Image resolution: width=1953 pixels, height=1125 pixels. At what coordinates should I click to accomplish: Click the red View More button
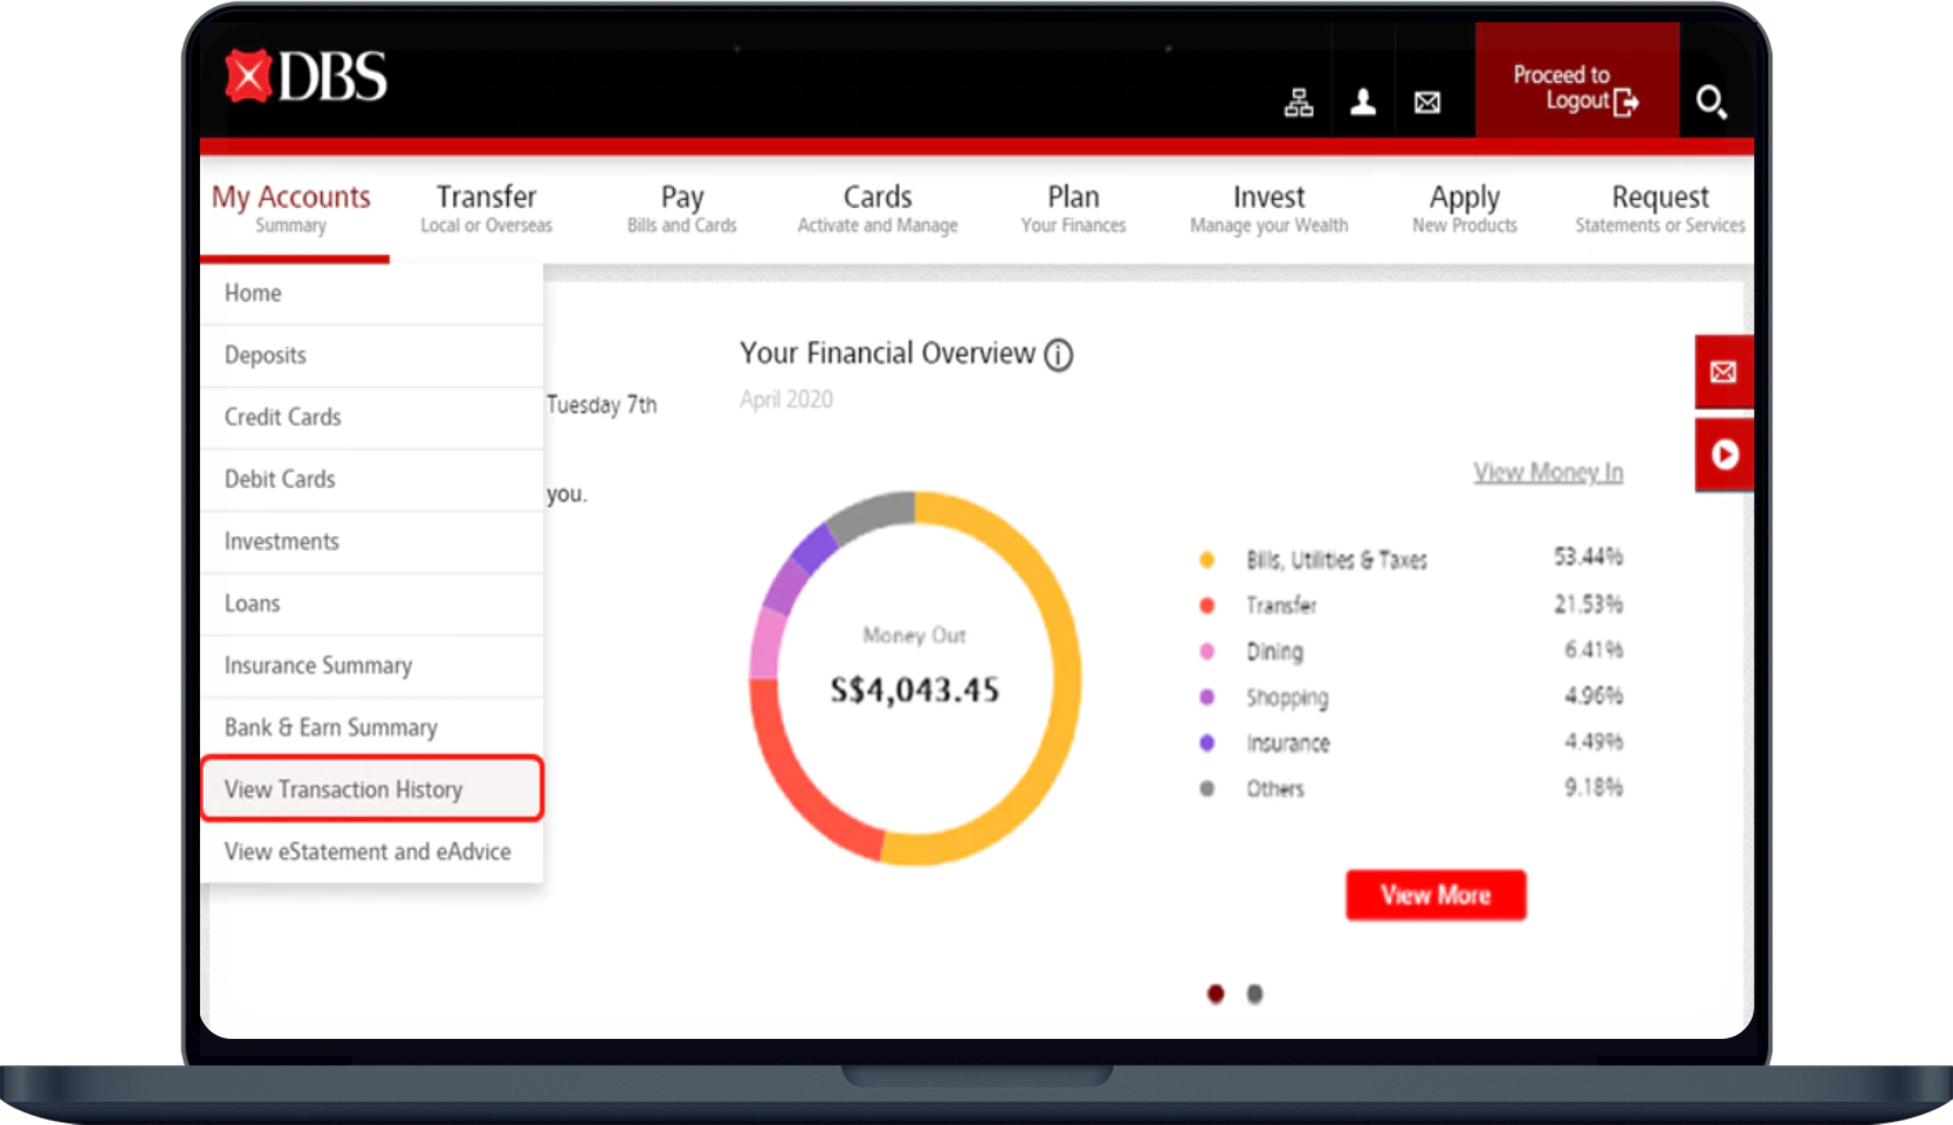pyautogui.click(x=1435, y=895)
